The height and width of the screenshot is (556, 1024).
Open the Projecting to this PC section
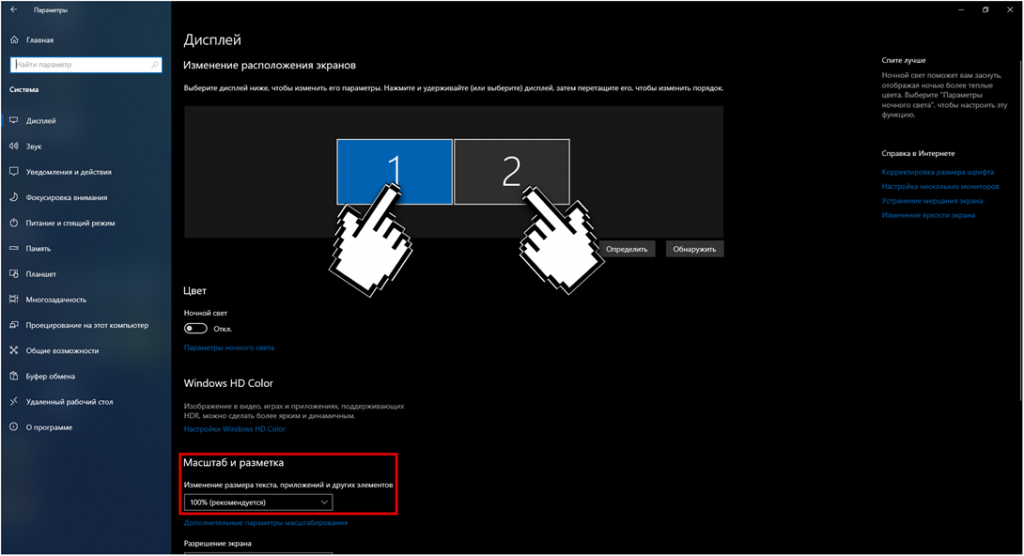87,325
